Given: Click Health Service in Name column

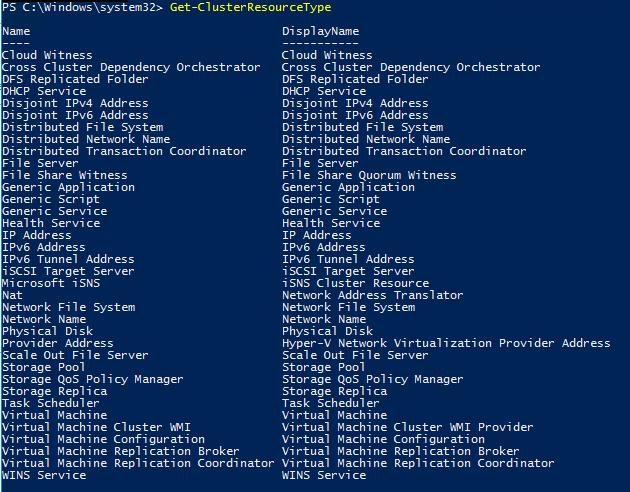Looking at the screenshot, I should coord(51,223).
